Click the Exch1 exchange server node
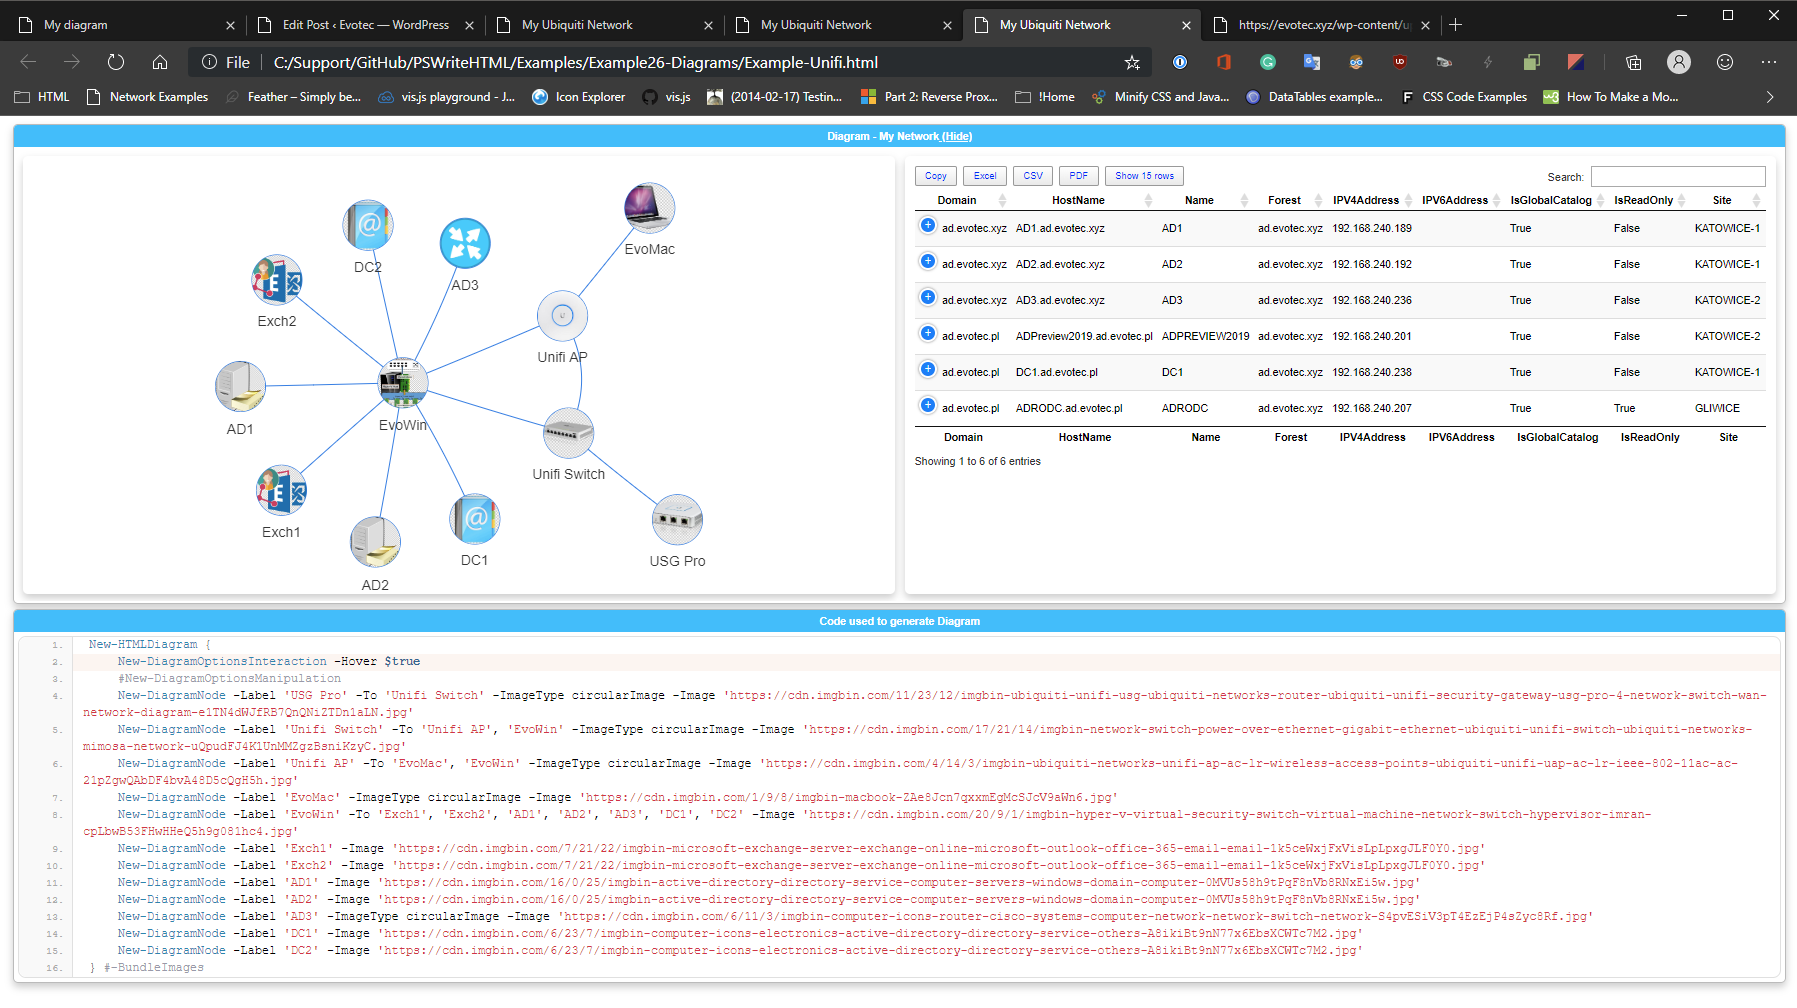The image size is (1797, 1008). click(x=281, y=489)
